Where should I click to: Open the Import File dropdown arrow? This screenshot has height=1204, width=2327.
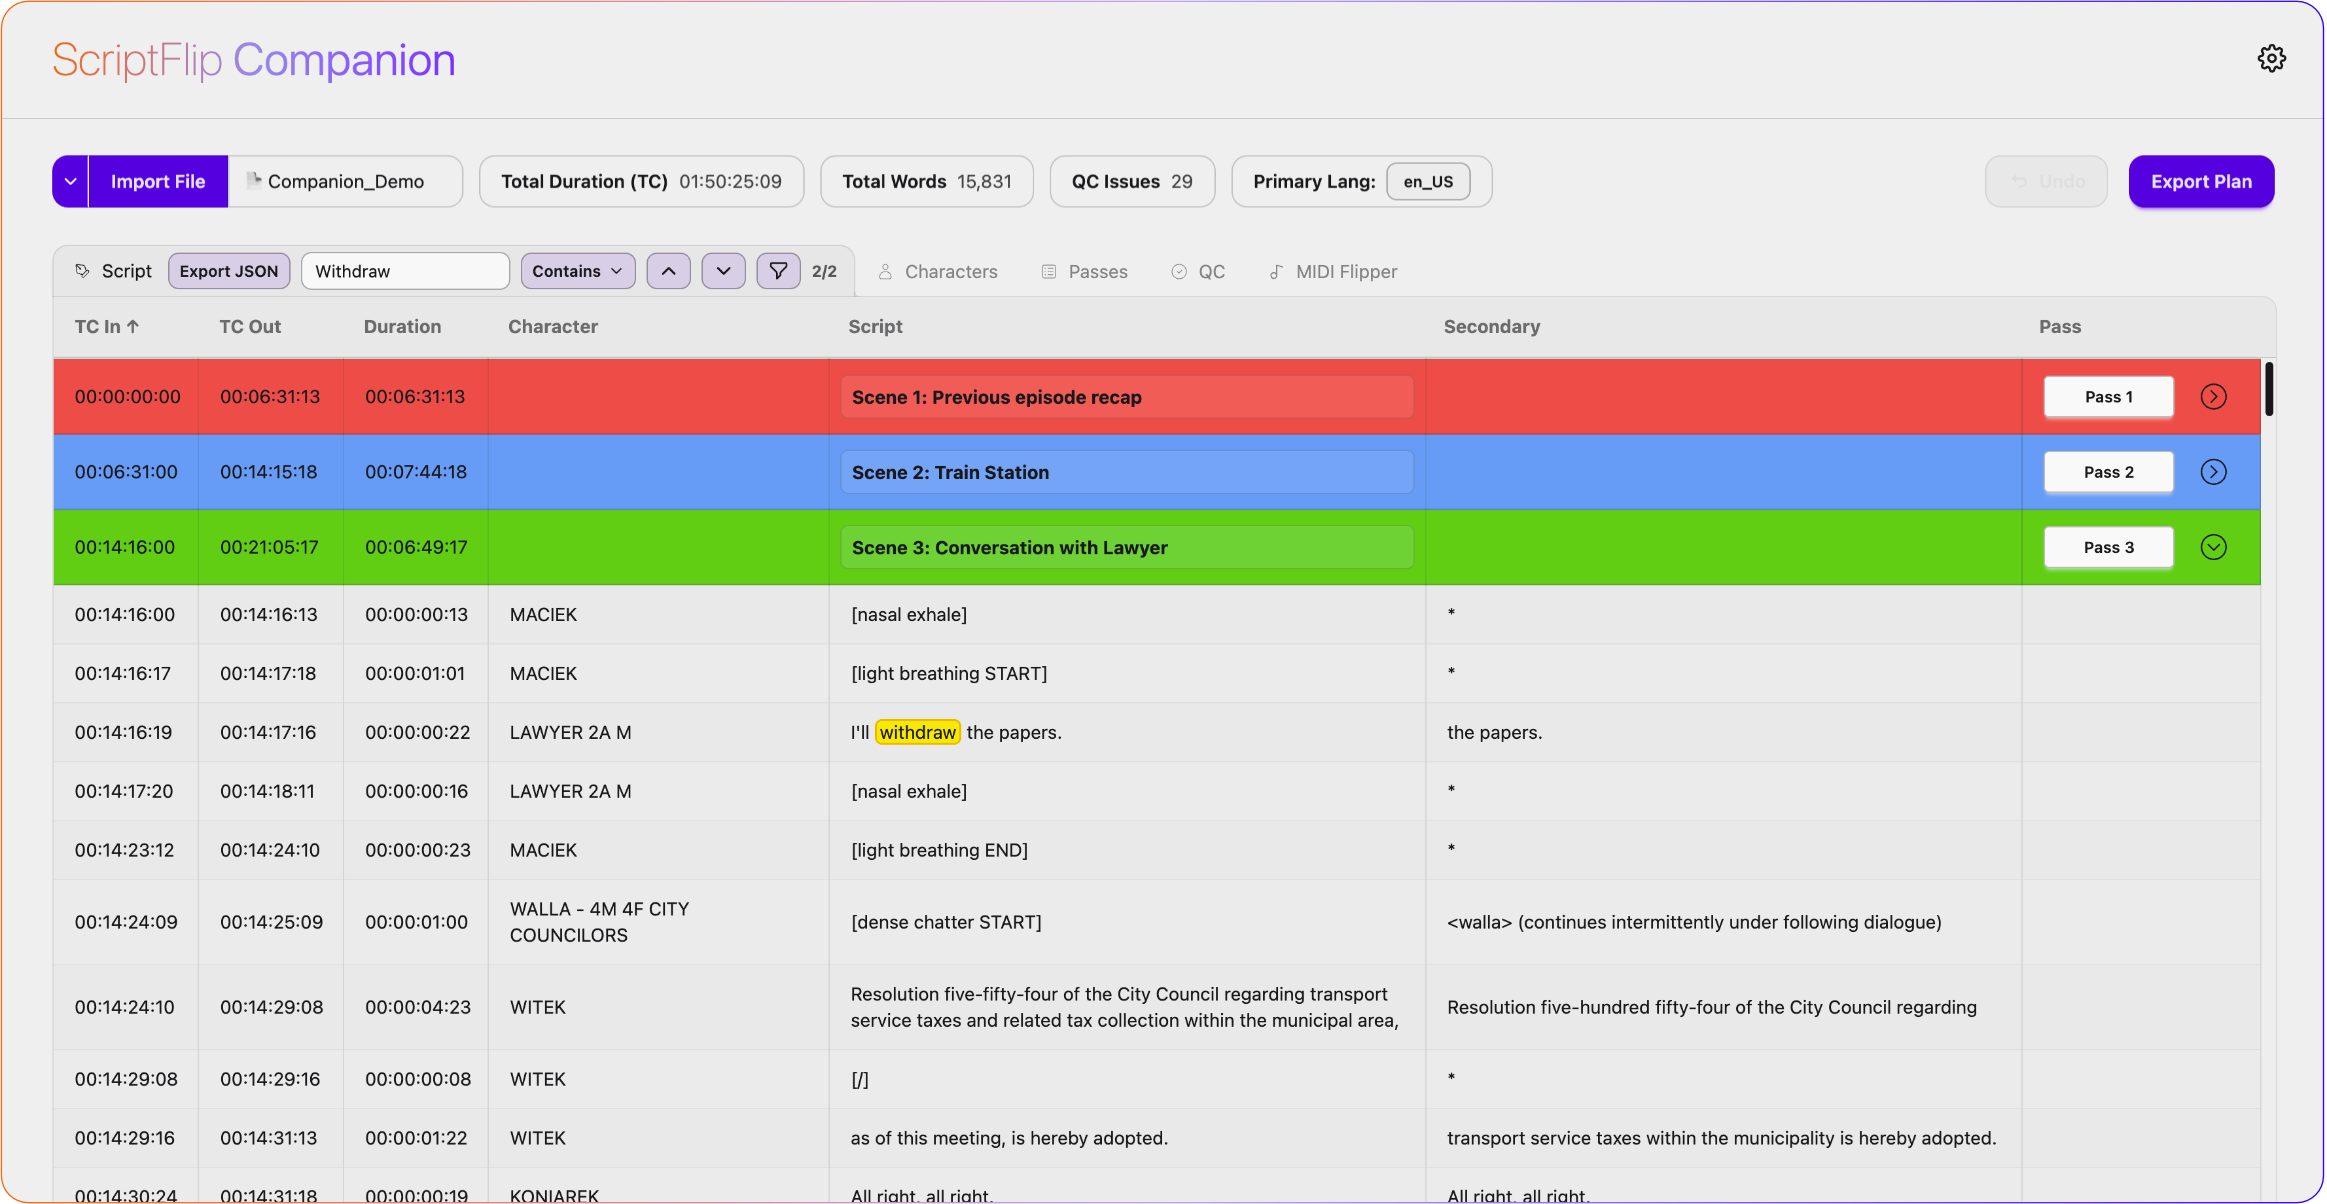pyautogui.click(x=71, y=182)
